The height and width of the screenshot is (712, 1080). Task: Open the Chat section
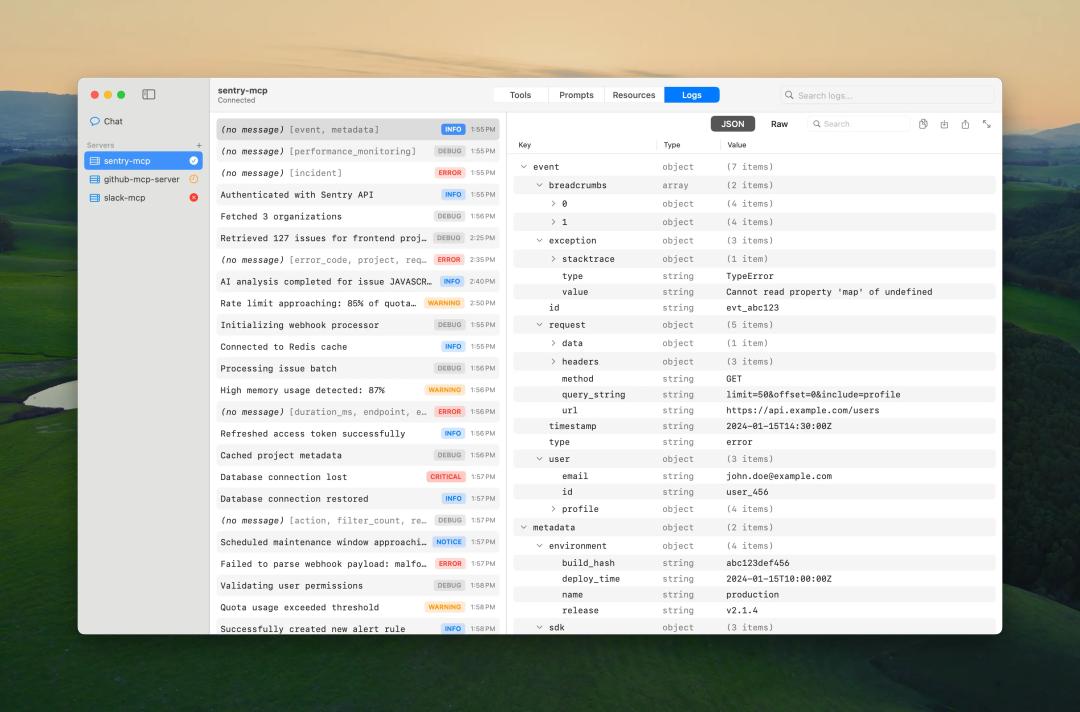coord(113,121)
